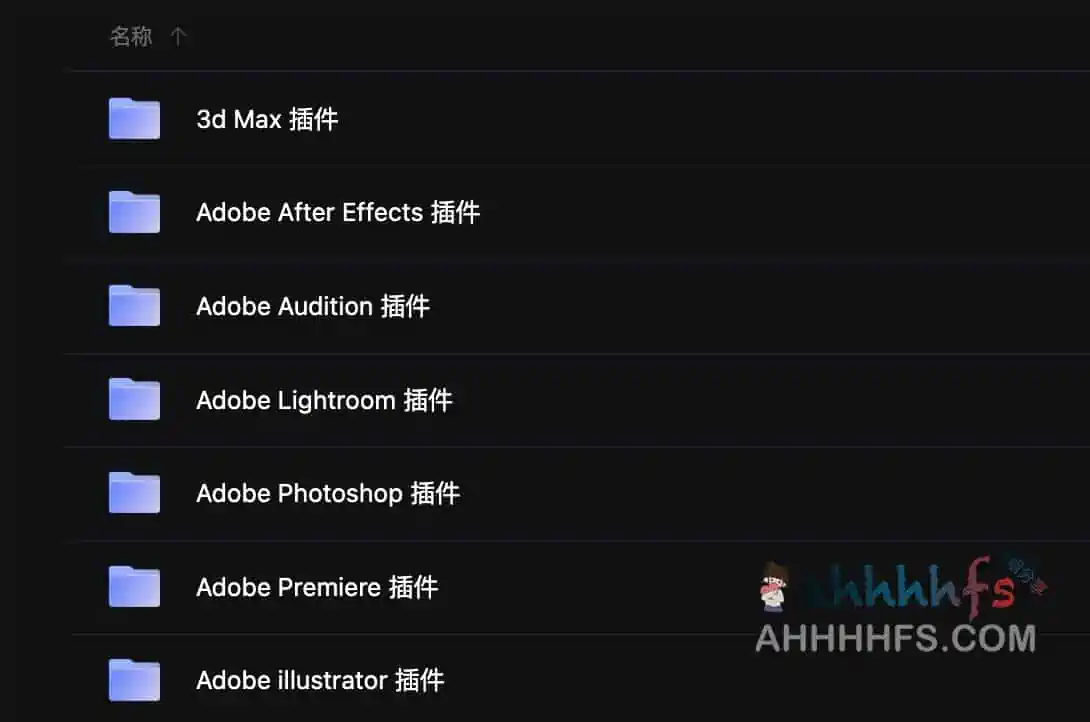The width and height of the screenshot is (1090, 722).
Task: Open the Adobe After Effects 插件 name
Action: pyautogui.click(x=338, y=212)
